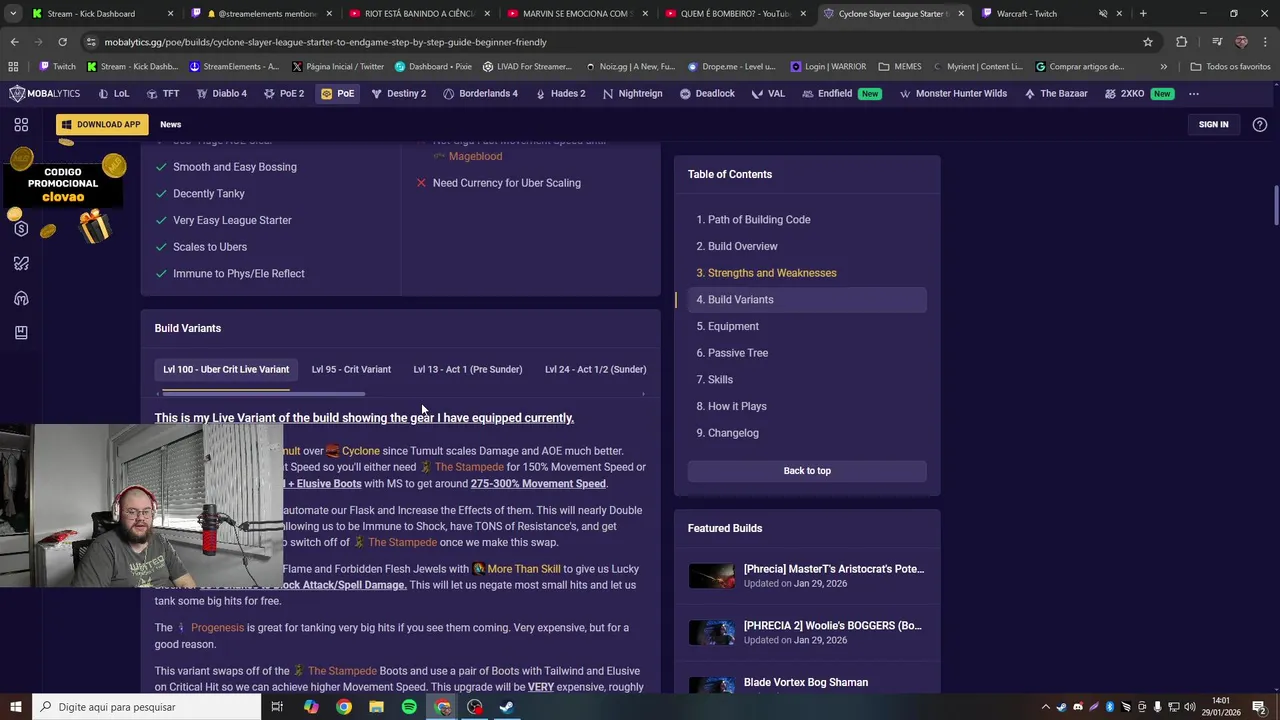Click the Download App button
Viewport: 1280px width, 720px height.
click(102, 124)
